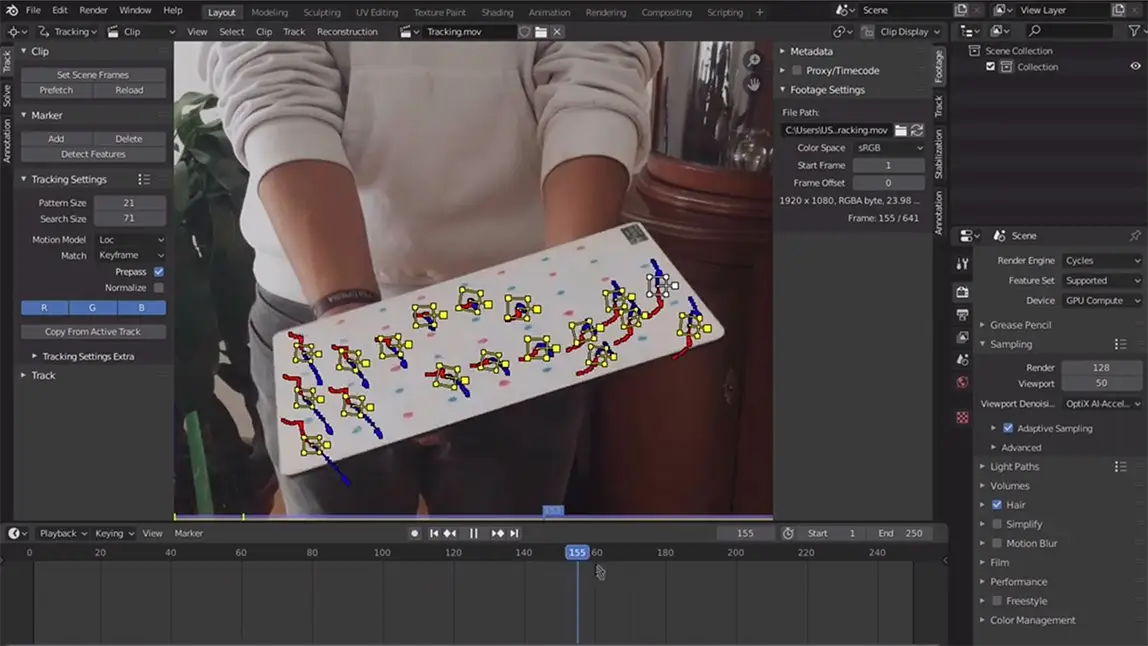Screen dimensions: 1148x646
Task: Click the Detect Features button
Action: click(93, 154)
